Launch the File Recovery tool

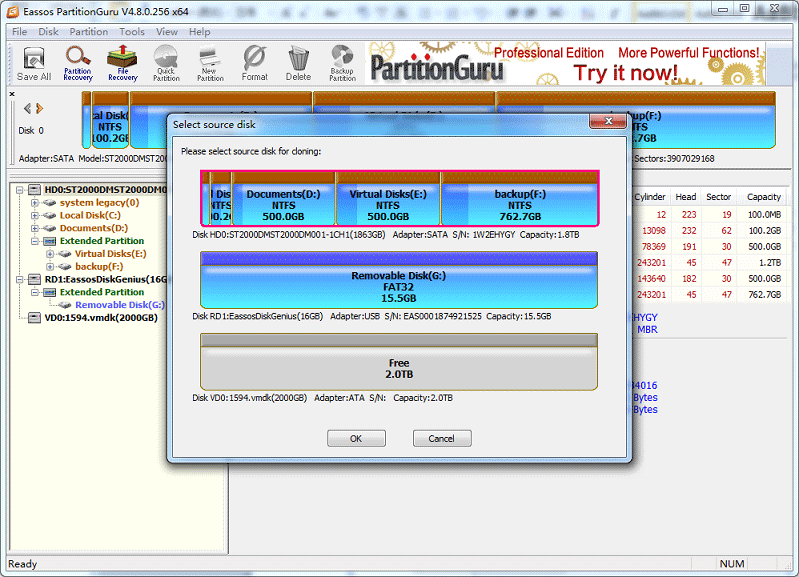122,64
